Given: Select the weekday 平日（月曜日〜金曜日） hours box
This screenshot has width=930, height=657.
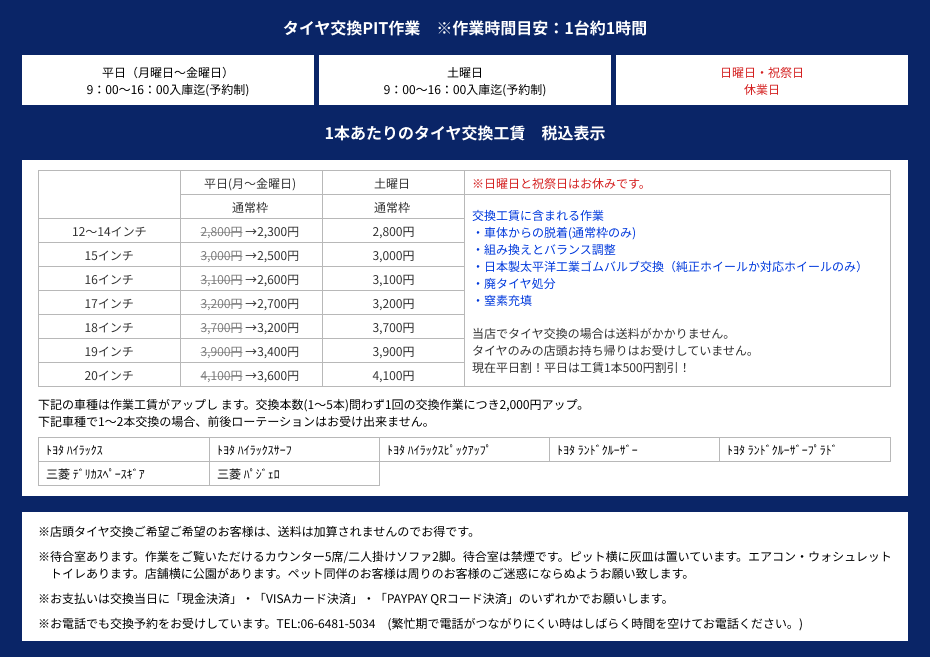Looking at the screenshot, I should (x=168, y=80).
